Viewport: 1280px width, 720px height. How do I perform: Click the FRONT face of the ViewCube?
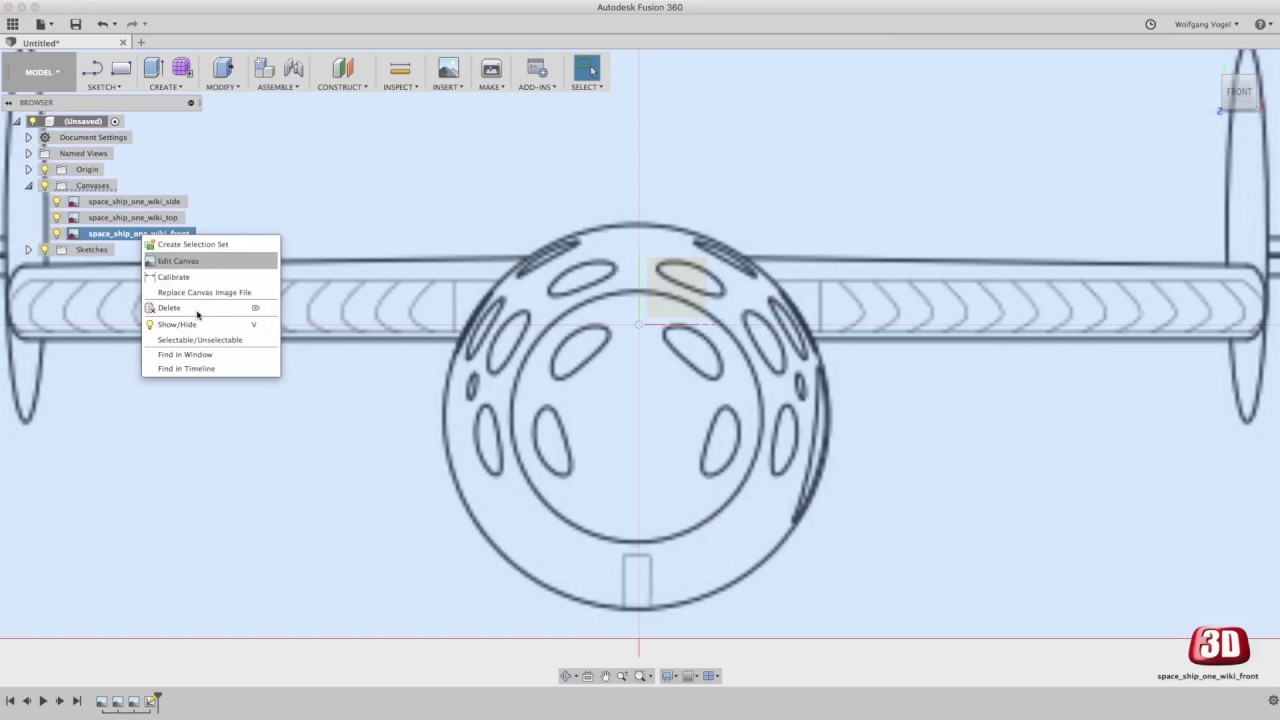[x=1239, y=92]
